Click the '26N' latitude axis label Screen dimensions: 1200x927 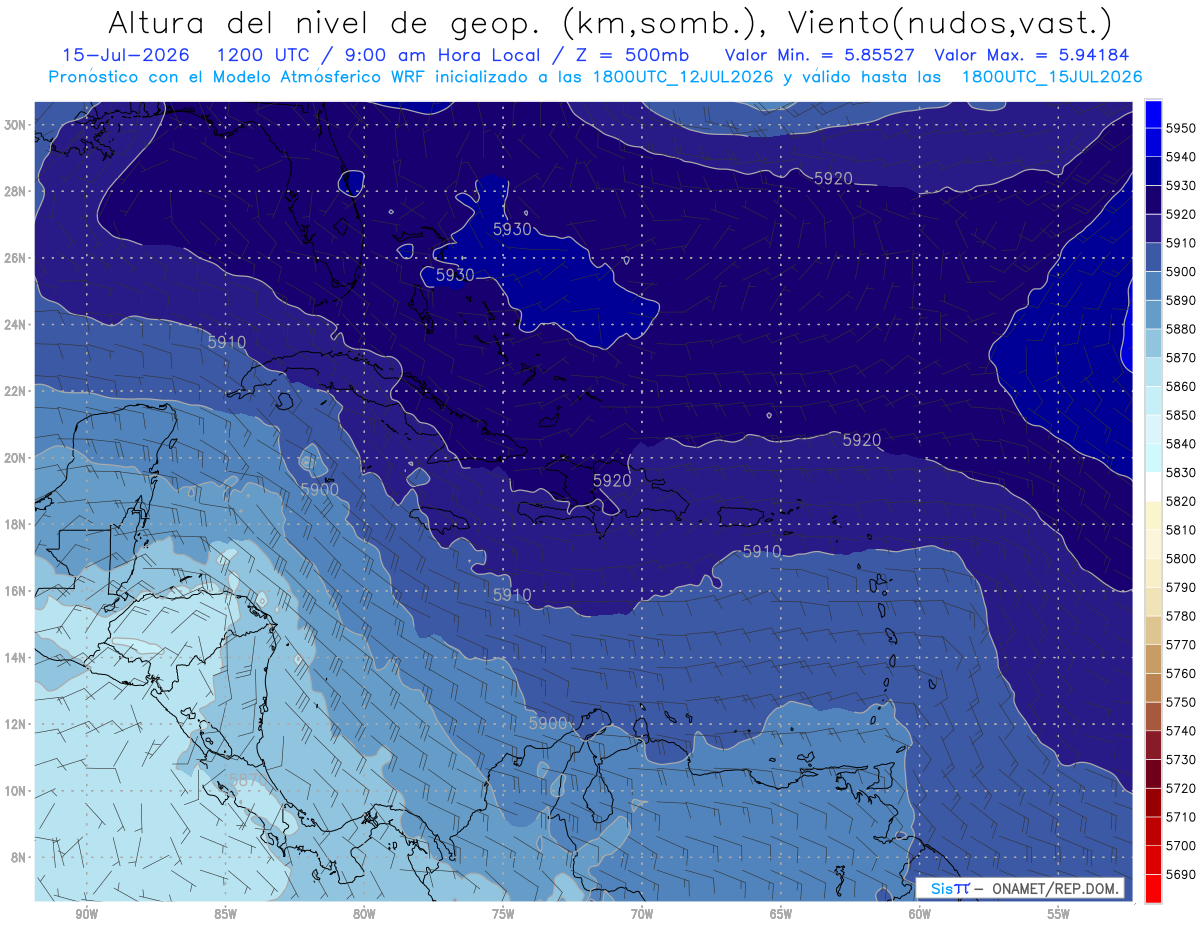[16, 258]
